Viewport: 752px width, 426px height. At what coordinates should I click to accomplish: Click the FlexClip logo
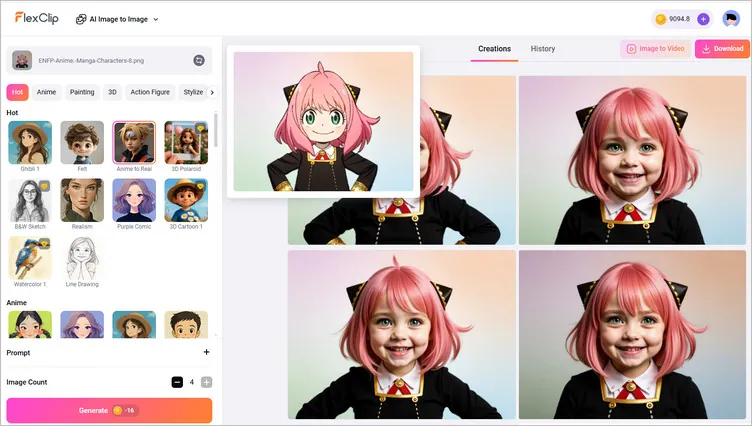36,18
